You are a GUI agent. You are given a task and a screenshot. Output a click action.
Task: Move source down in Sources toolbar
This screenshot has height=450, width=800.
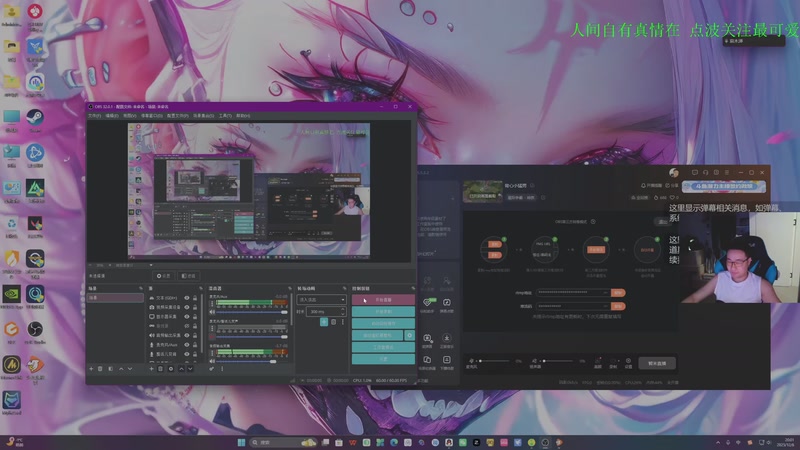(190, 369)
